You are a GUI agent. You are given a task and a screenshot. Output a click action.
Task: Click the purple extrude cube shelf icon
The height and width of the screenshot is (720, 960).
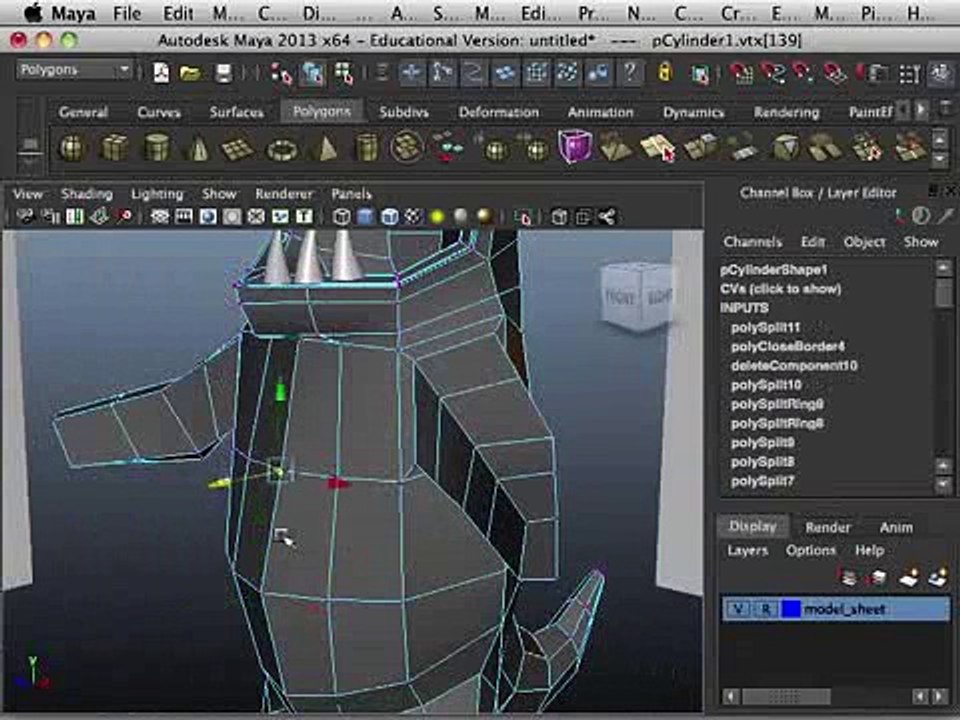click(574, 147)
